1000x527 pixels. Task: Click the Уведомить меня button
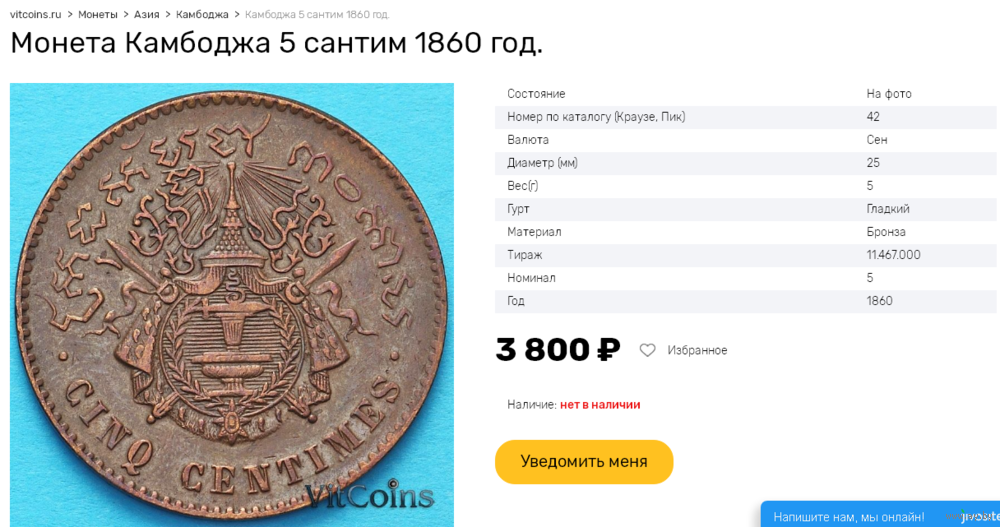584,461
